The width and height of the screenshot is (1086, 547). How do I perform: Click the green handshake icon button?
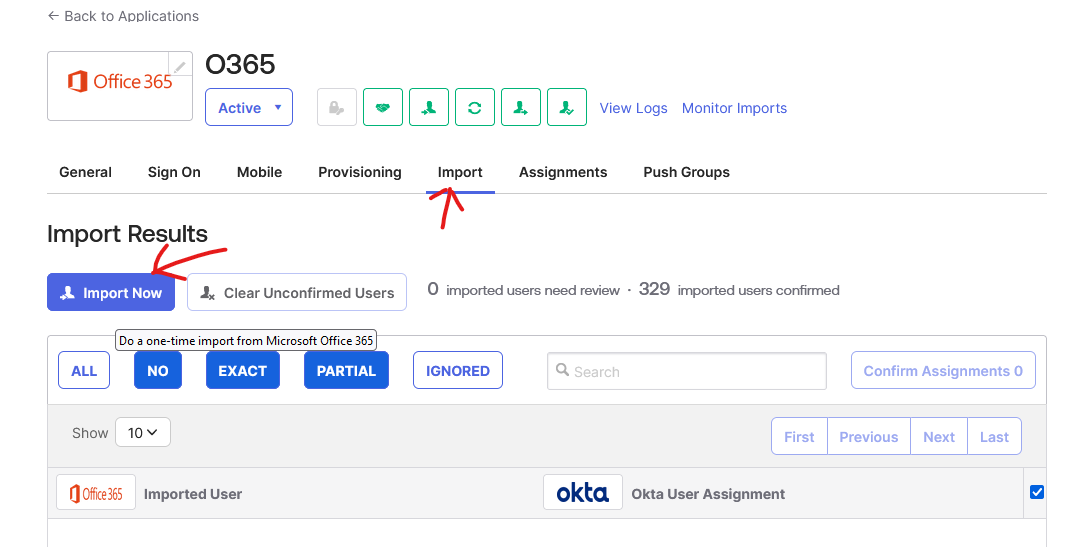pos(382,107)
